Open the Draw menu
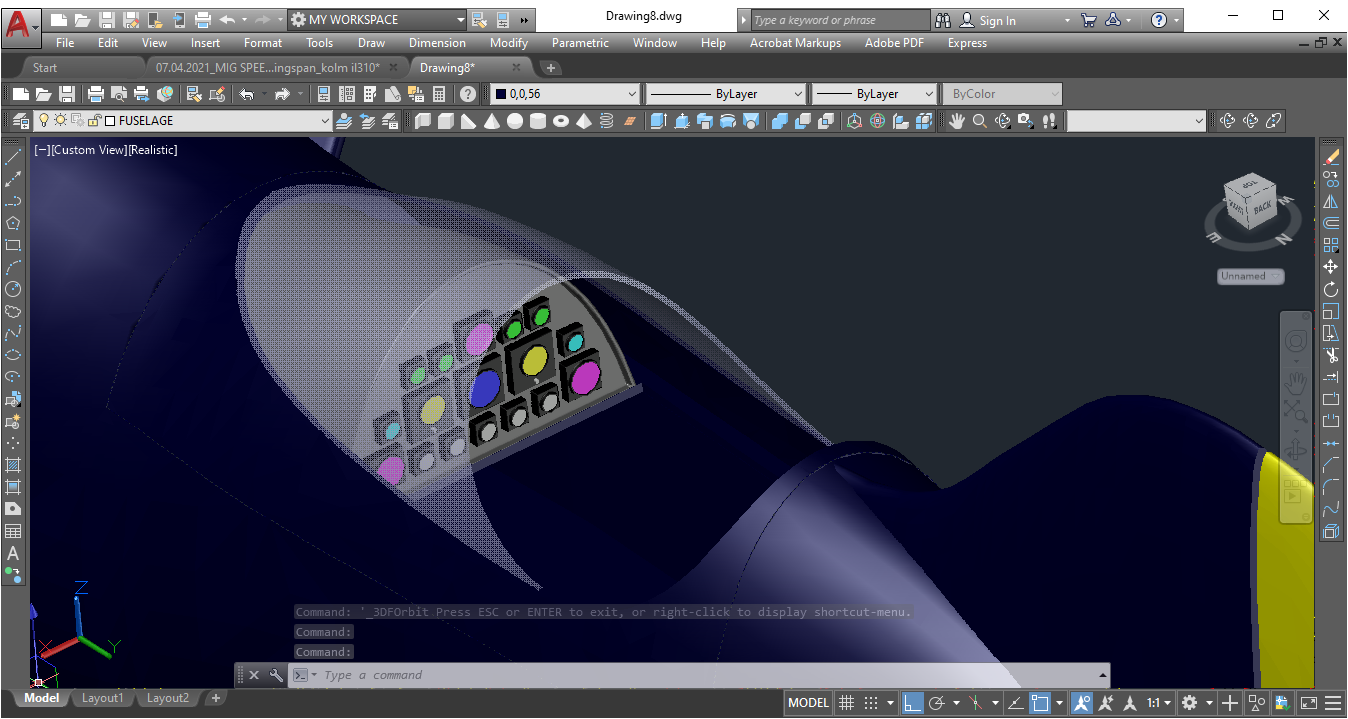 tap(371, 43)
